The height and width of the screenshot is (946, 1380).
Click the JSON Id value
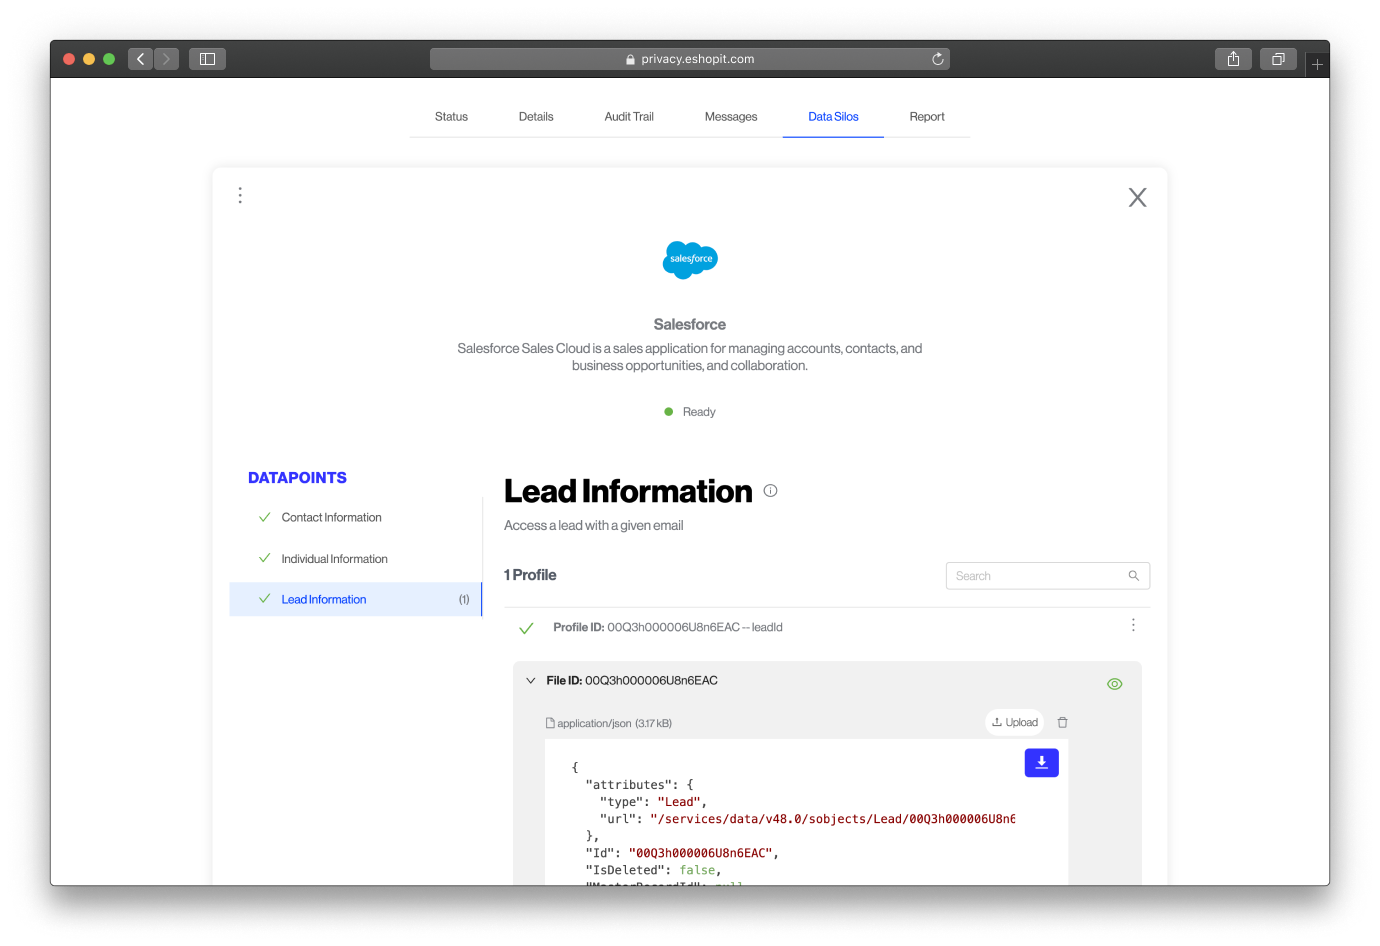(700, 853)
